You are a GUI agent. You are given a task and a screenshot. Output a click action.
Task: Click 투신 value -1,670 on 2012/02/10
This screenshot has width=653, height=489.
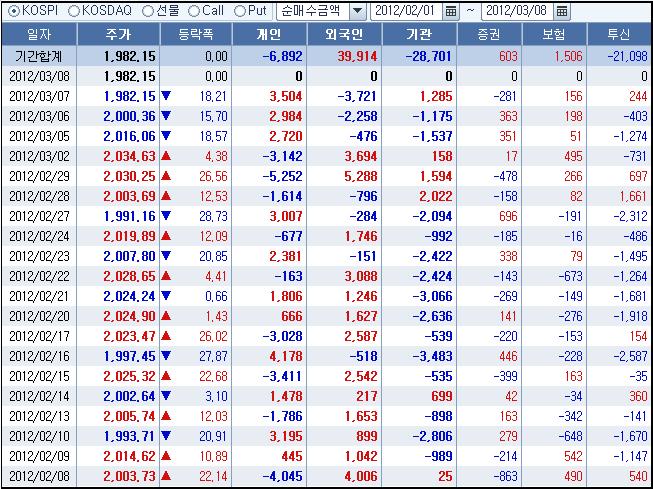[x=631, y=436]
